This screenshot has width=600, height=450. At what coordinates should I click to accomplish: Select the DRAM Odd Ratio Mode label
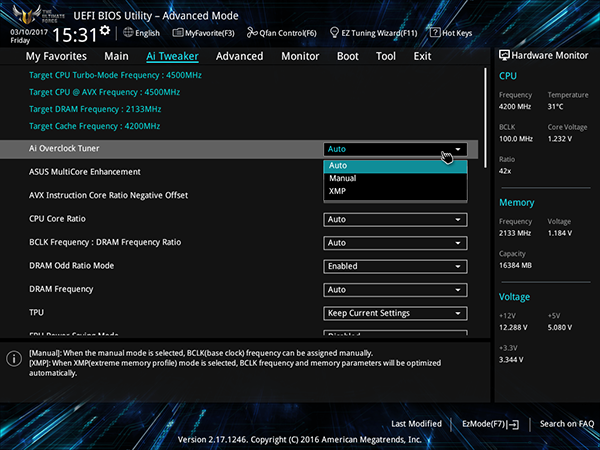click(72, 266)
